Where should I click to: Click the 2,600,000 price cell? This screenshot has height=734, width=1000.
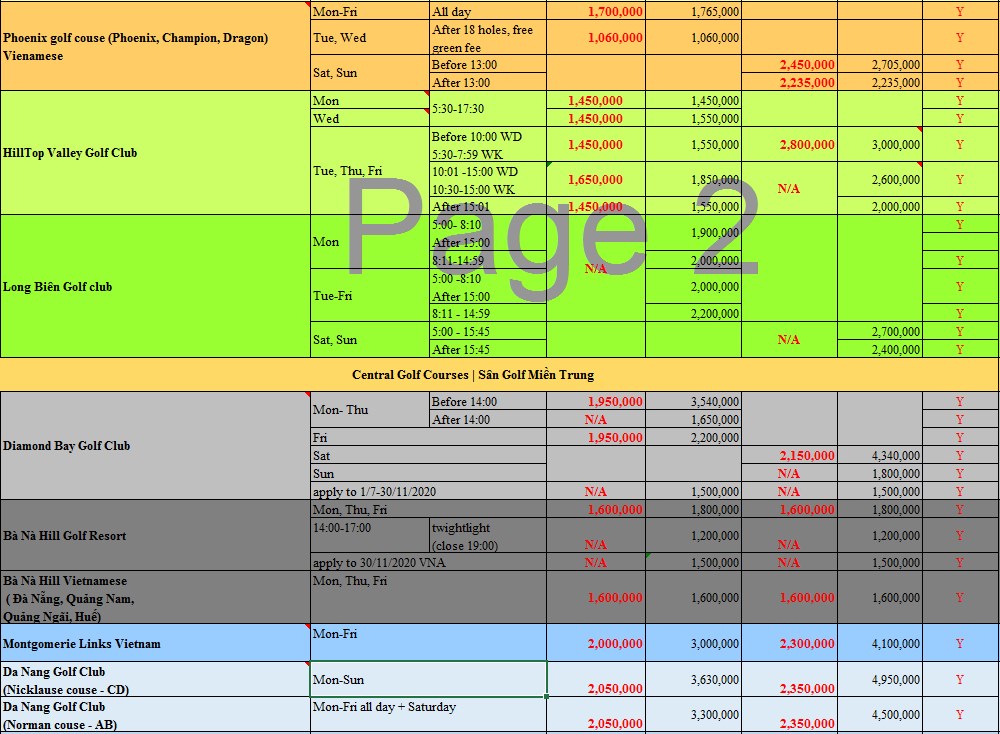point(880,180)
